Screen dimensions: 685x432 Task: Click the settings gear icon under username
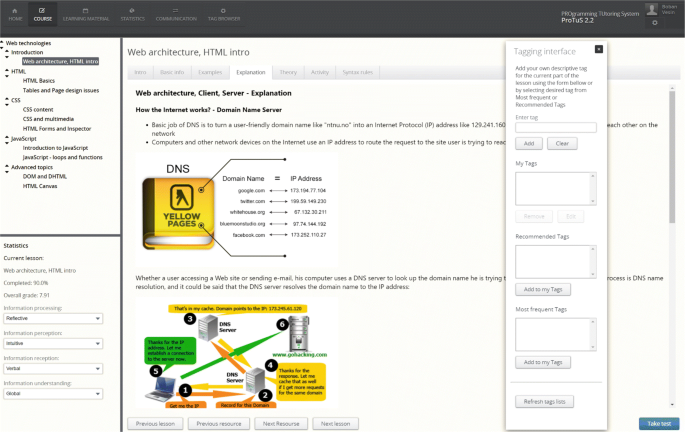tap(654, 22)
